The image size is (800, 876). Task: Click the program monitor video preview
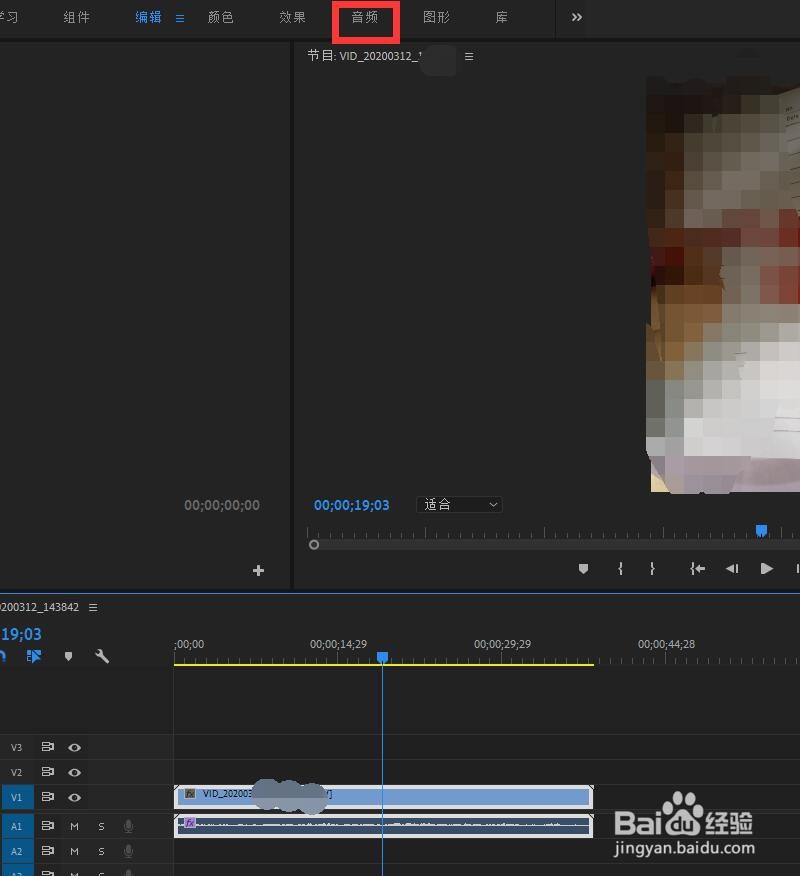pyautogui.click(x=723, y=285)
